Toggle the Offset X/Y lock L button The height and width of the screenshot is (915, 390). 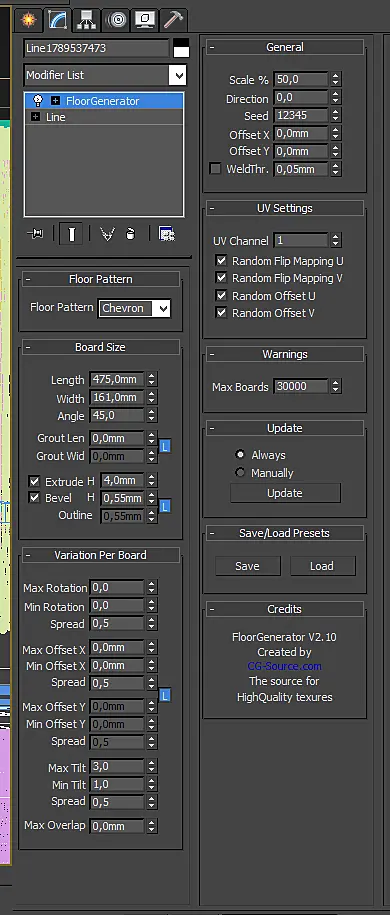pyautogui.click(x=165, y=695)
